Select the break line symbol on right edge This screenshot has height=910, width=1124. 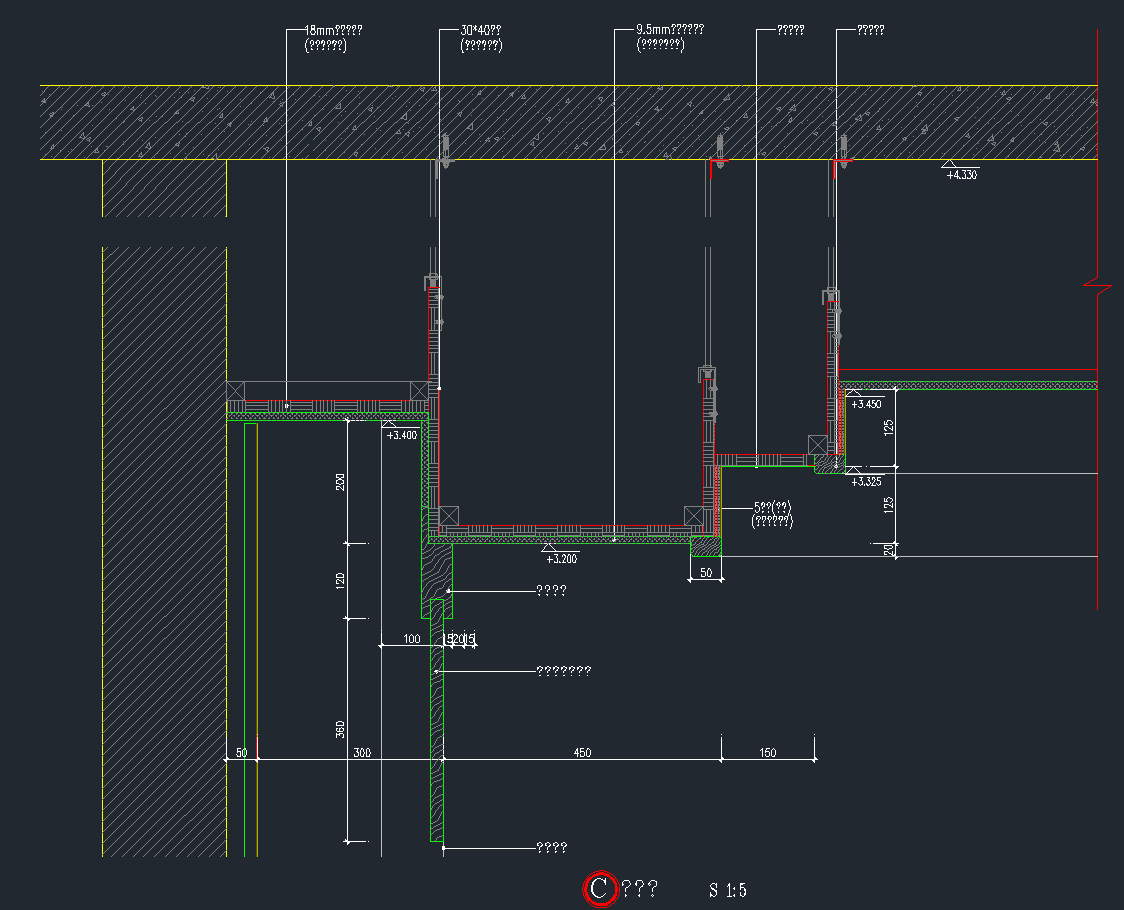1097,287
